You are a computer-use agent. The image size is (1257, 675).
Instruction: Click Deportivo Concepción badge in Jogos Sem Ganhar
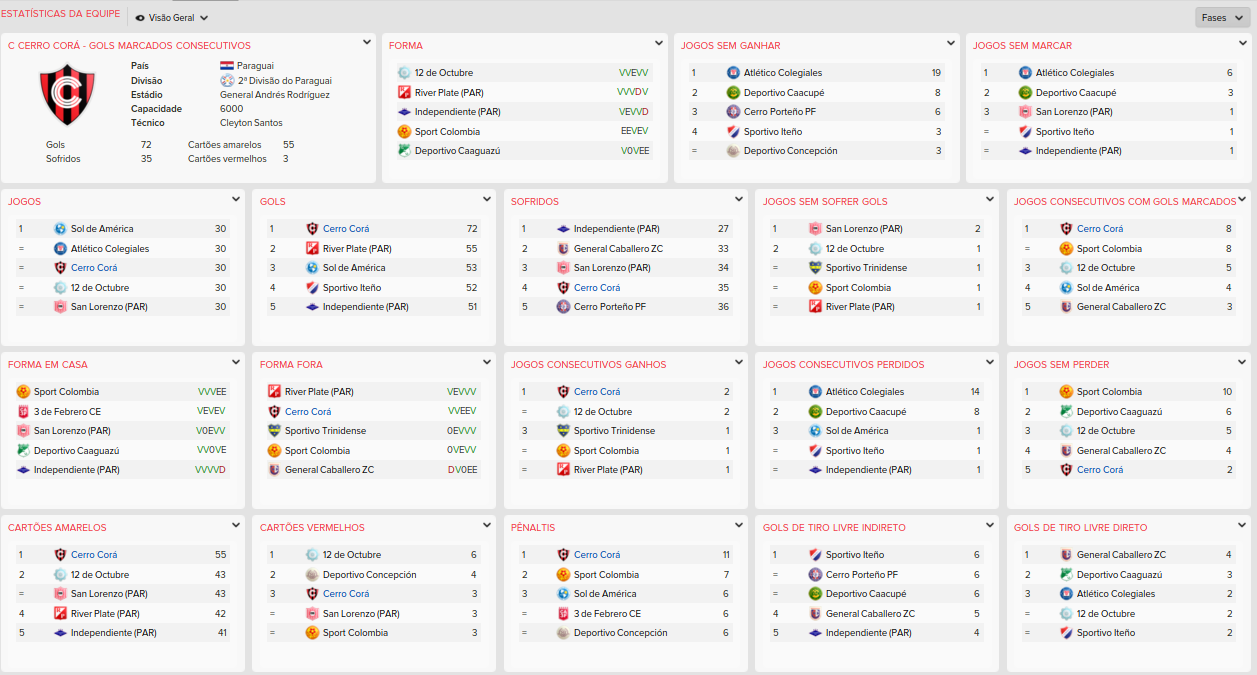coord(733,151)
